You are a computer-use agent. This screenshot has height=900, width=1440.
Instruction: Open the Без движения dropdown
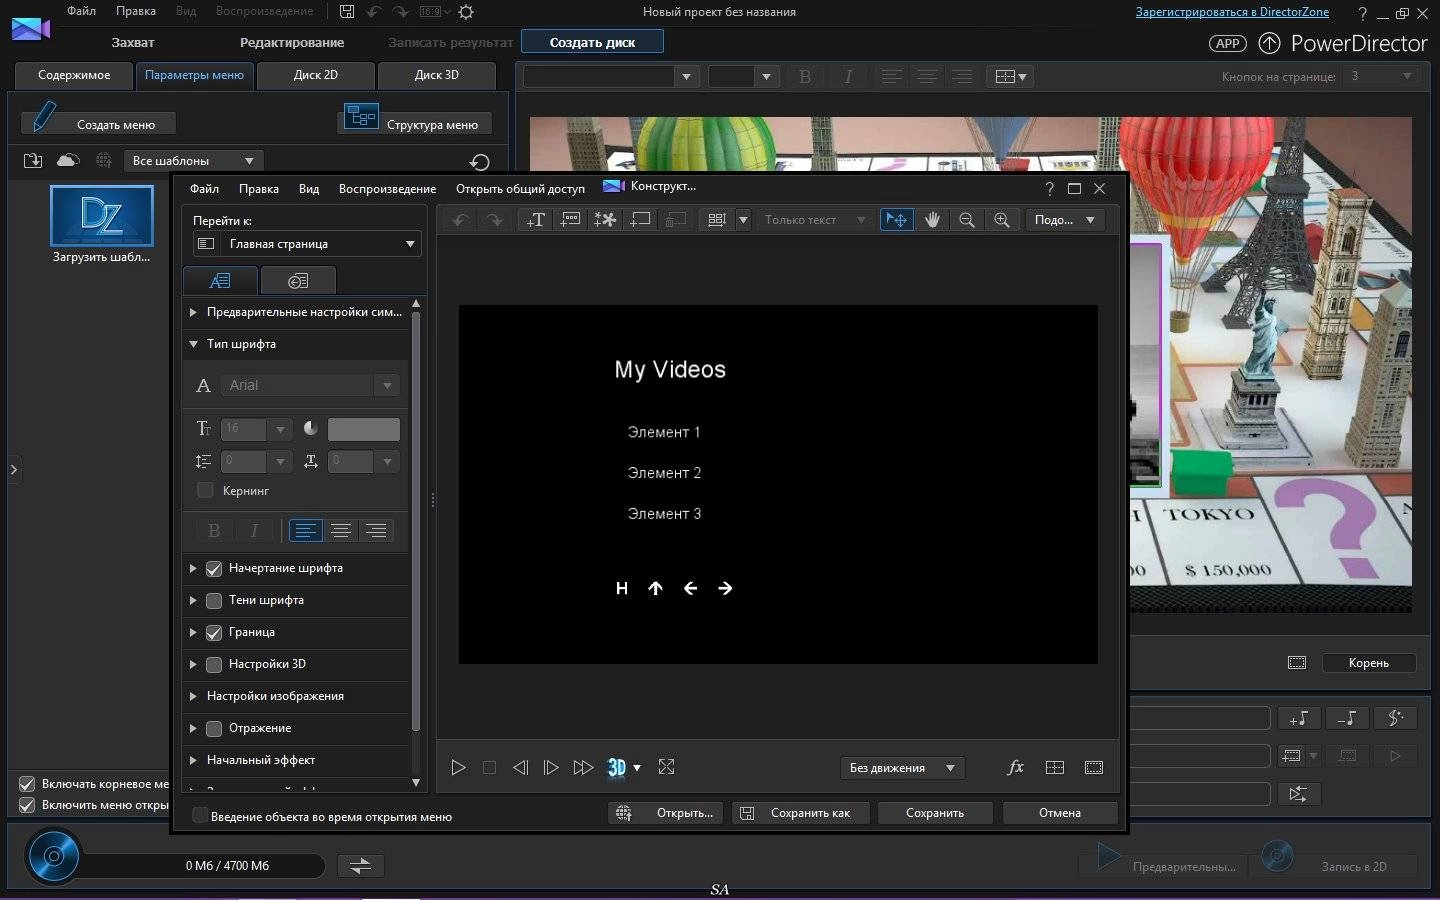click(903, 768)
